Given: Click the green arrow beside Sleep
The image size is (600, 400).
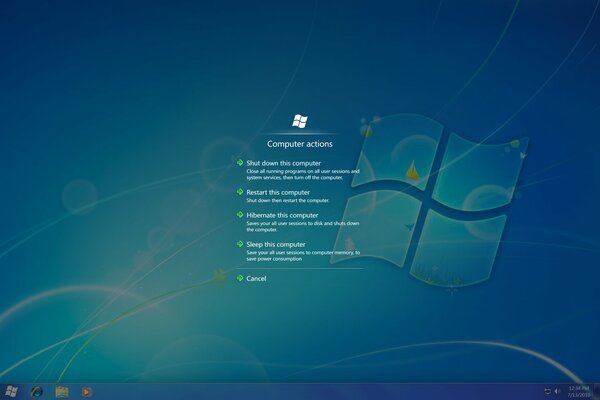Looking at the screenshot, I should click(x=240, y=243).
